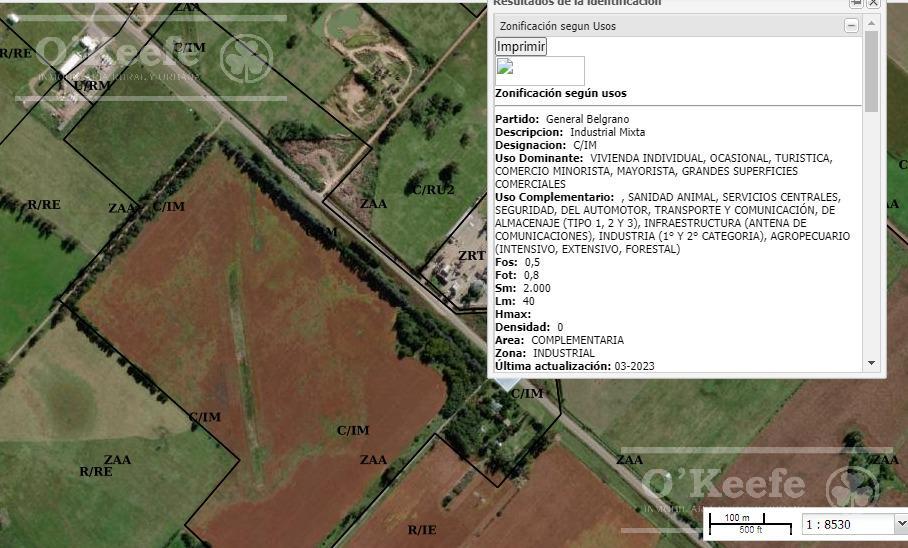Click the R/IE zone label on map

pos(422,529)
